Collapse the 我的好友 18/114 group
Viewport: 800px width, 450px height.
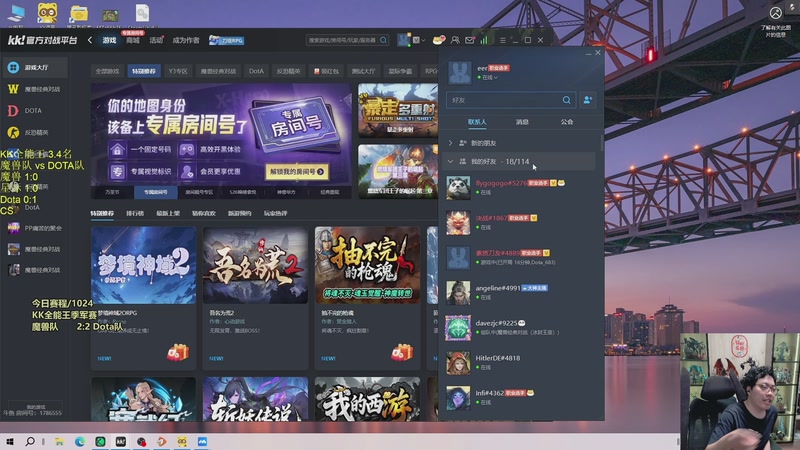[x=518, y=161]
